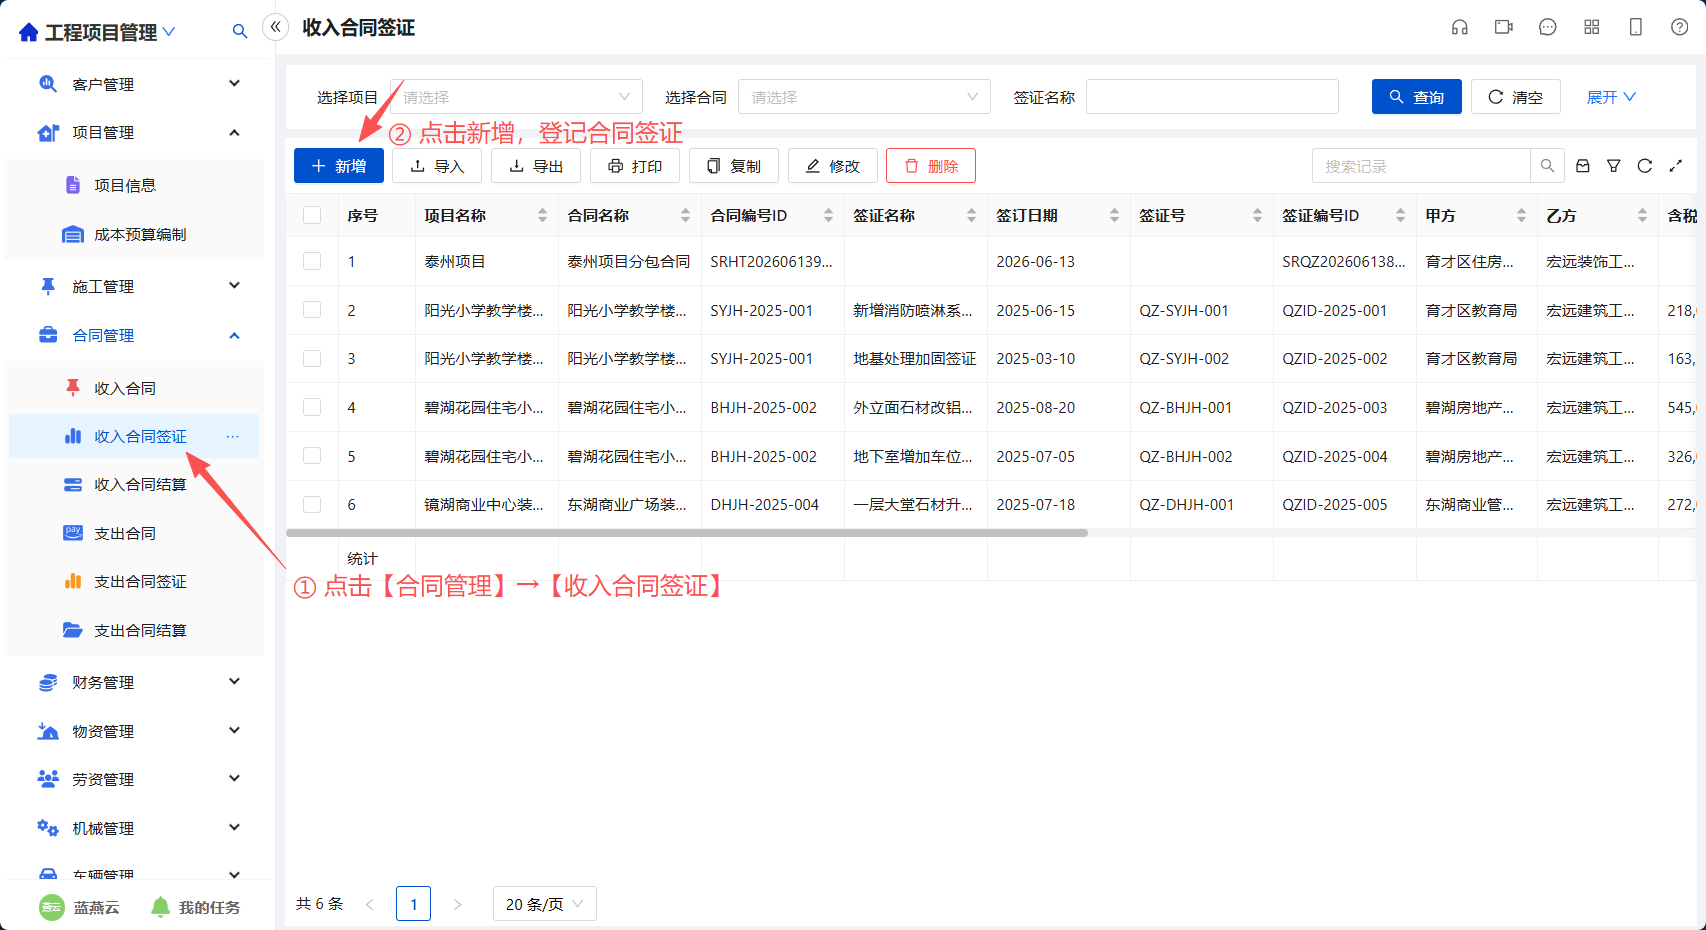Sort by 甲方 column sort arrows
Screen dimensions: 1706x930
(1521, 215)
